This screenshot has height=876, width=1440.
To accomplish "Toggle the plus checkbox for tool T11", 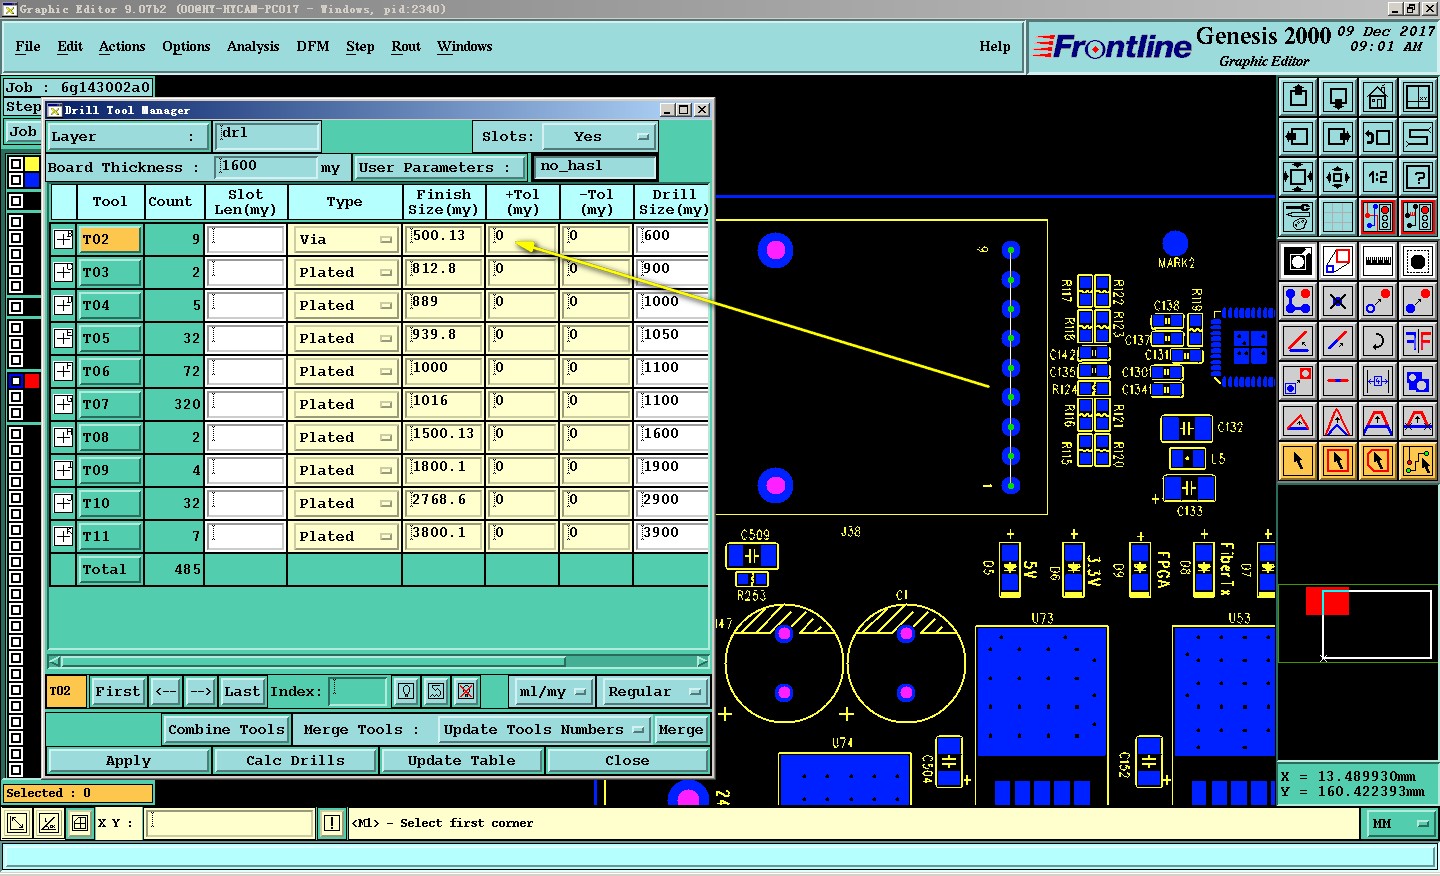I will tap(63, 536).
